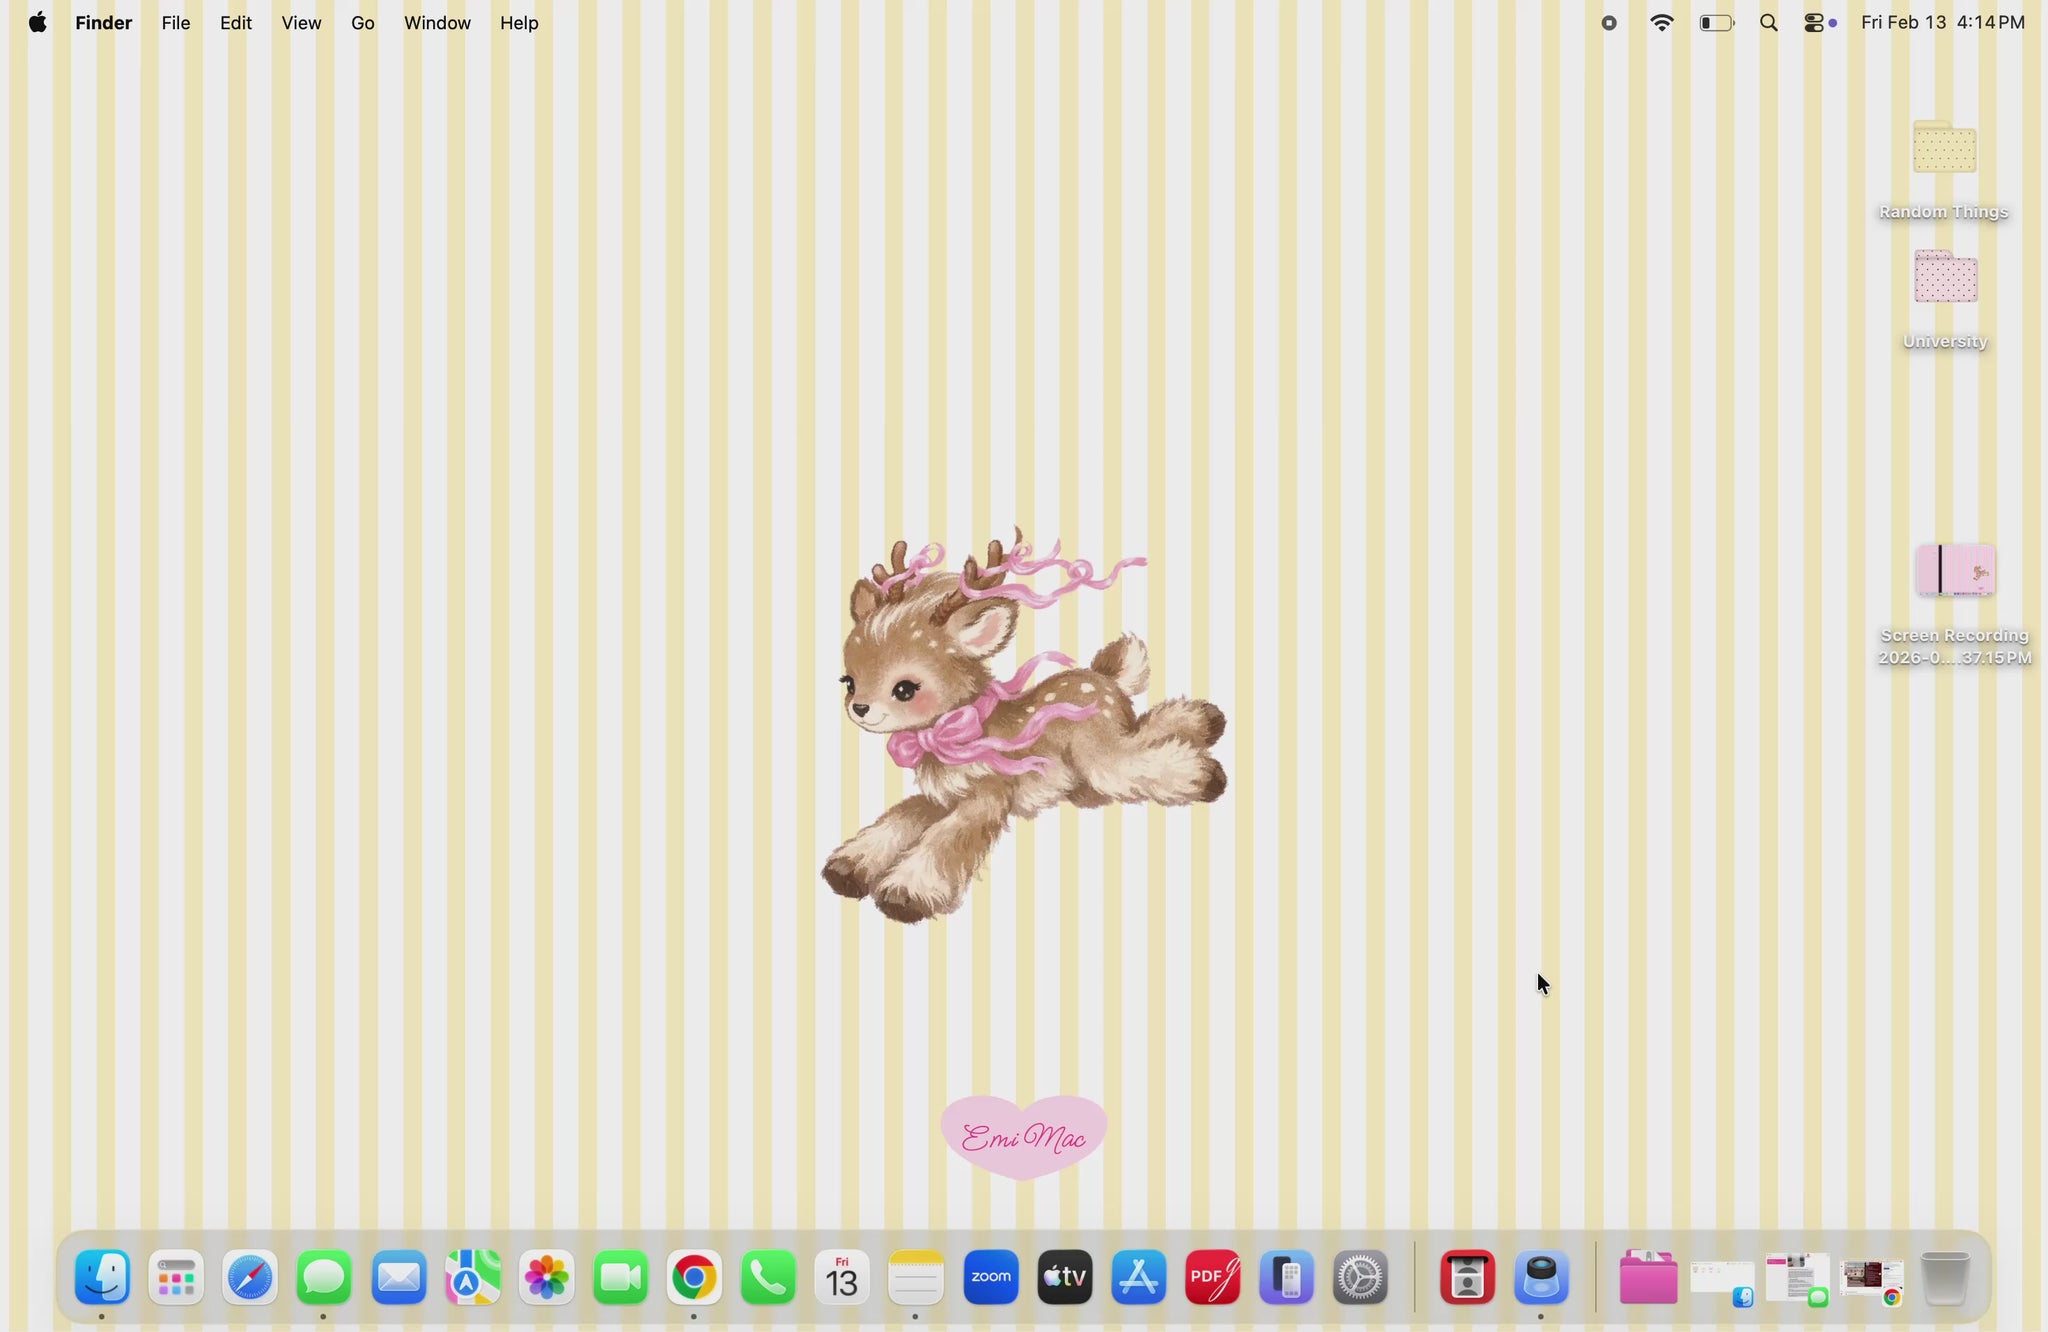
Task: Open the View menu
Action: [301, 23]
